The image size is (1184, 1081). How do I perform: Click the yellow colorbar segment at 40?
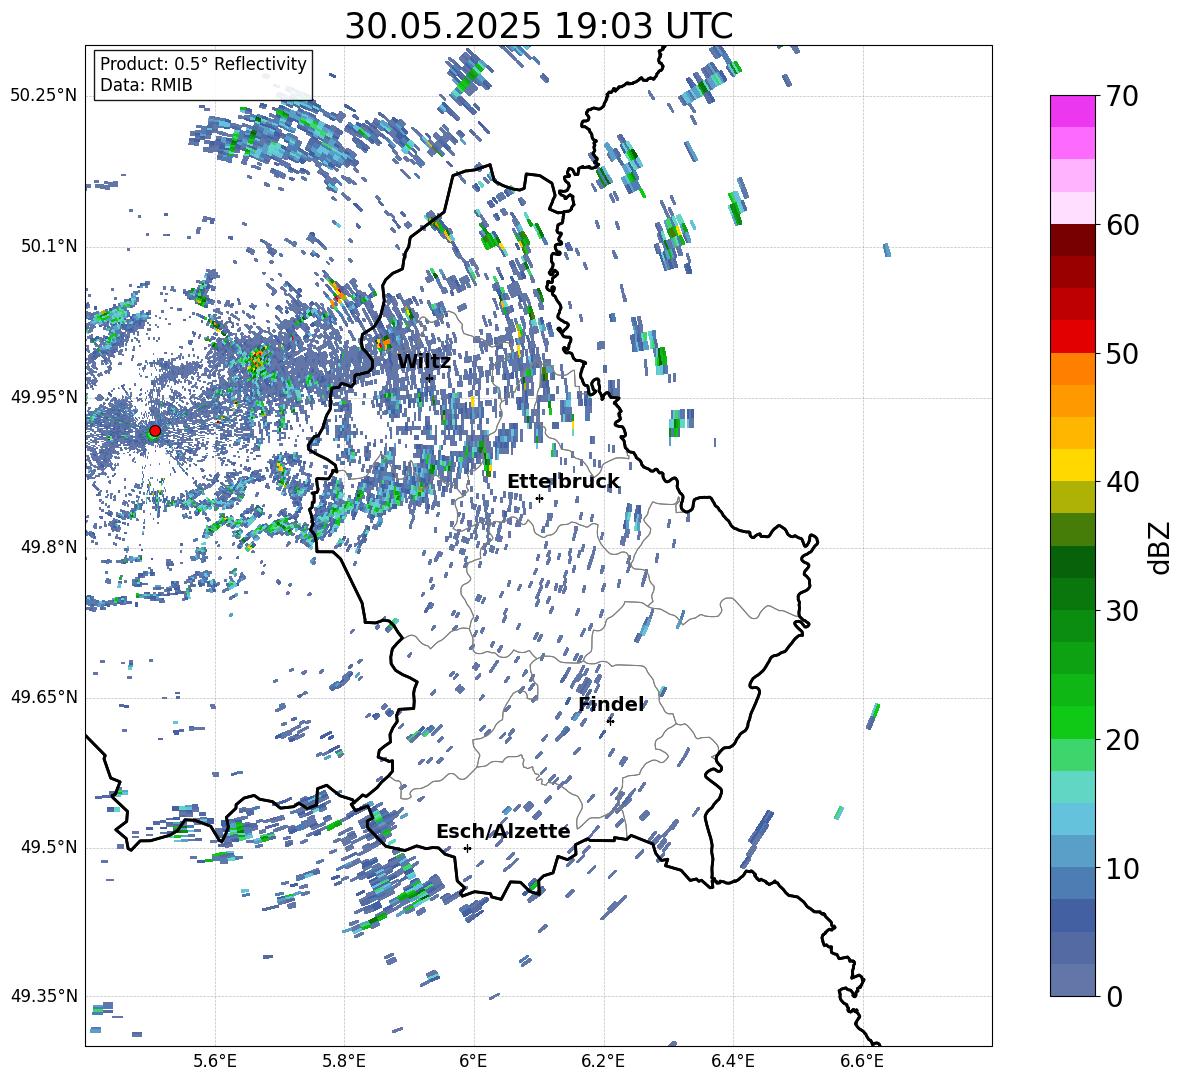[x=1073, y=466]
